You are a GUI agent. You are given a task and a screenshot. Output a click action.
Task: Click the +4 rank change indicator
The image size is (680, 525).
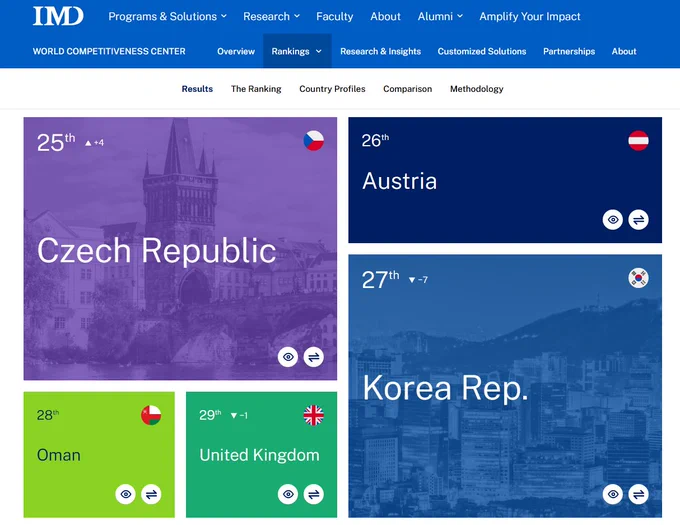click(x=95, y=143)
